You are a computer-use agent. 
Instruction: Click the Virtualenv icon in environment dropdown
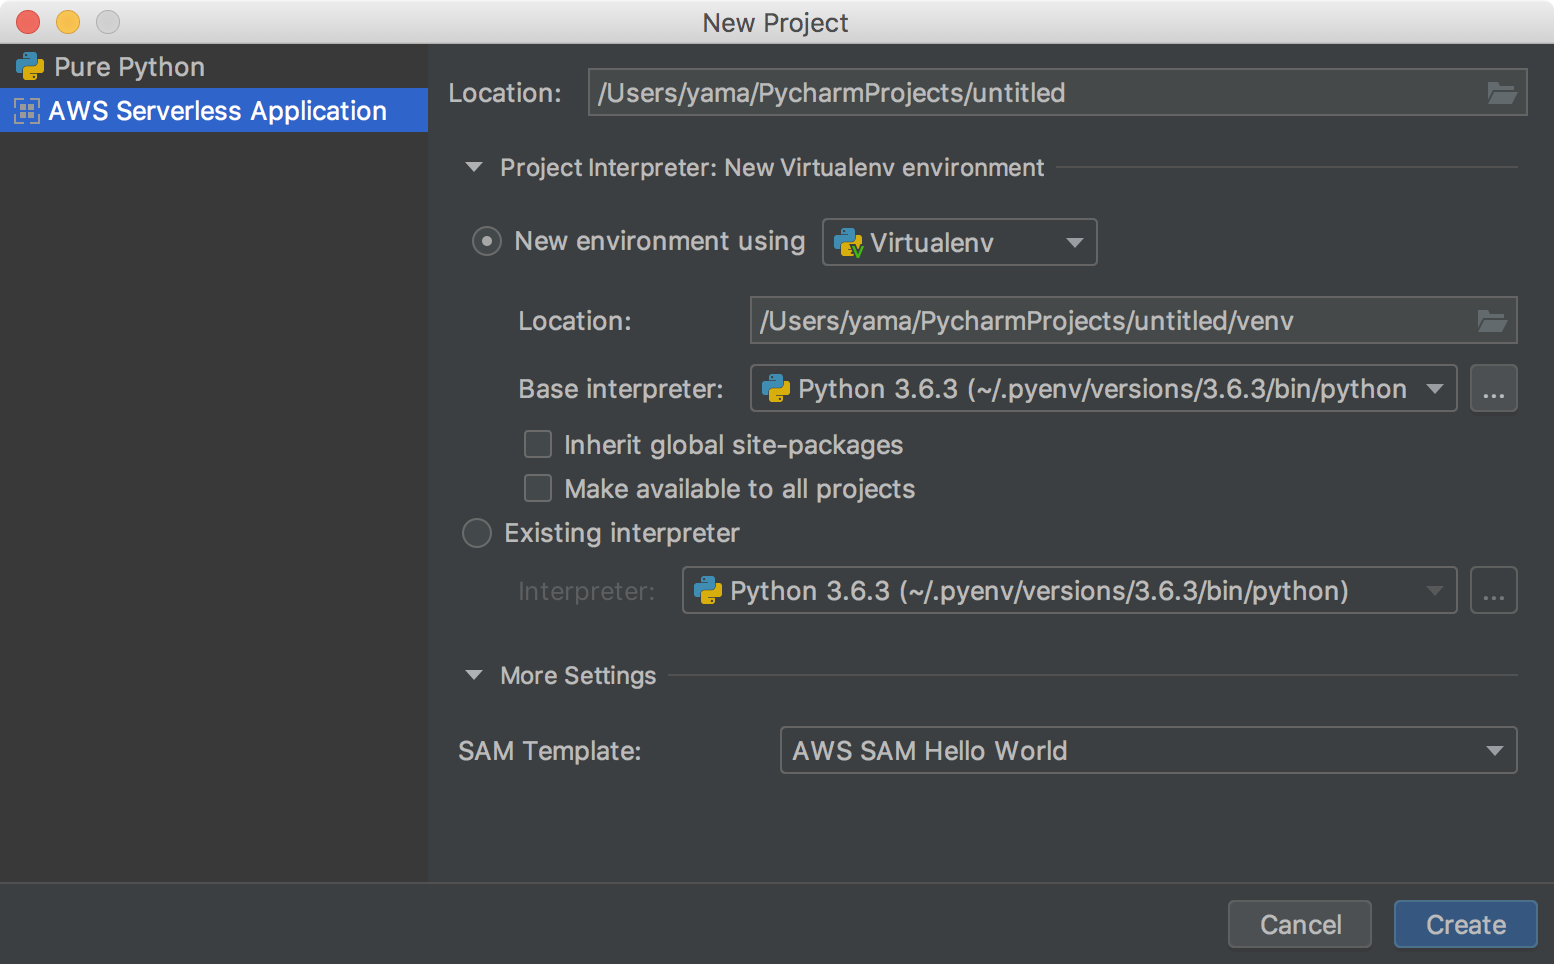[x=849, y=243]
